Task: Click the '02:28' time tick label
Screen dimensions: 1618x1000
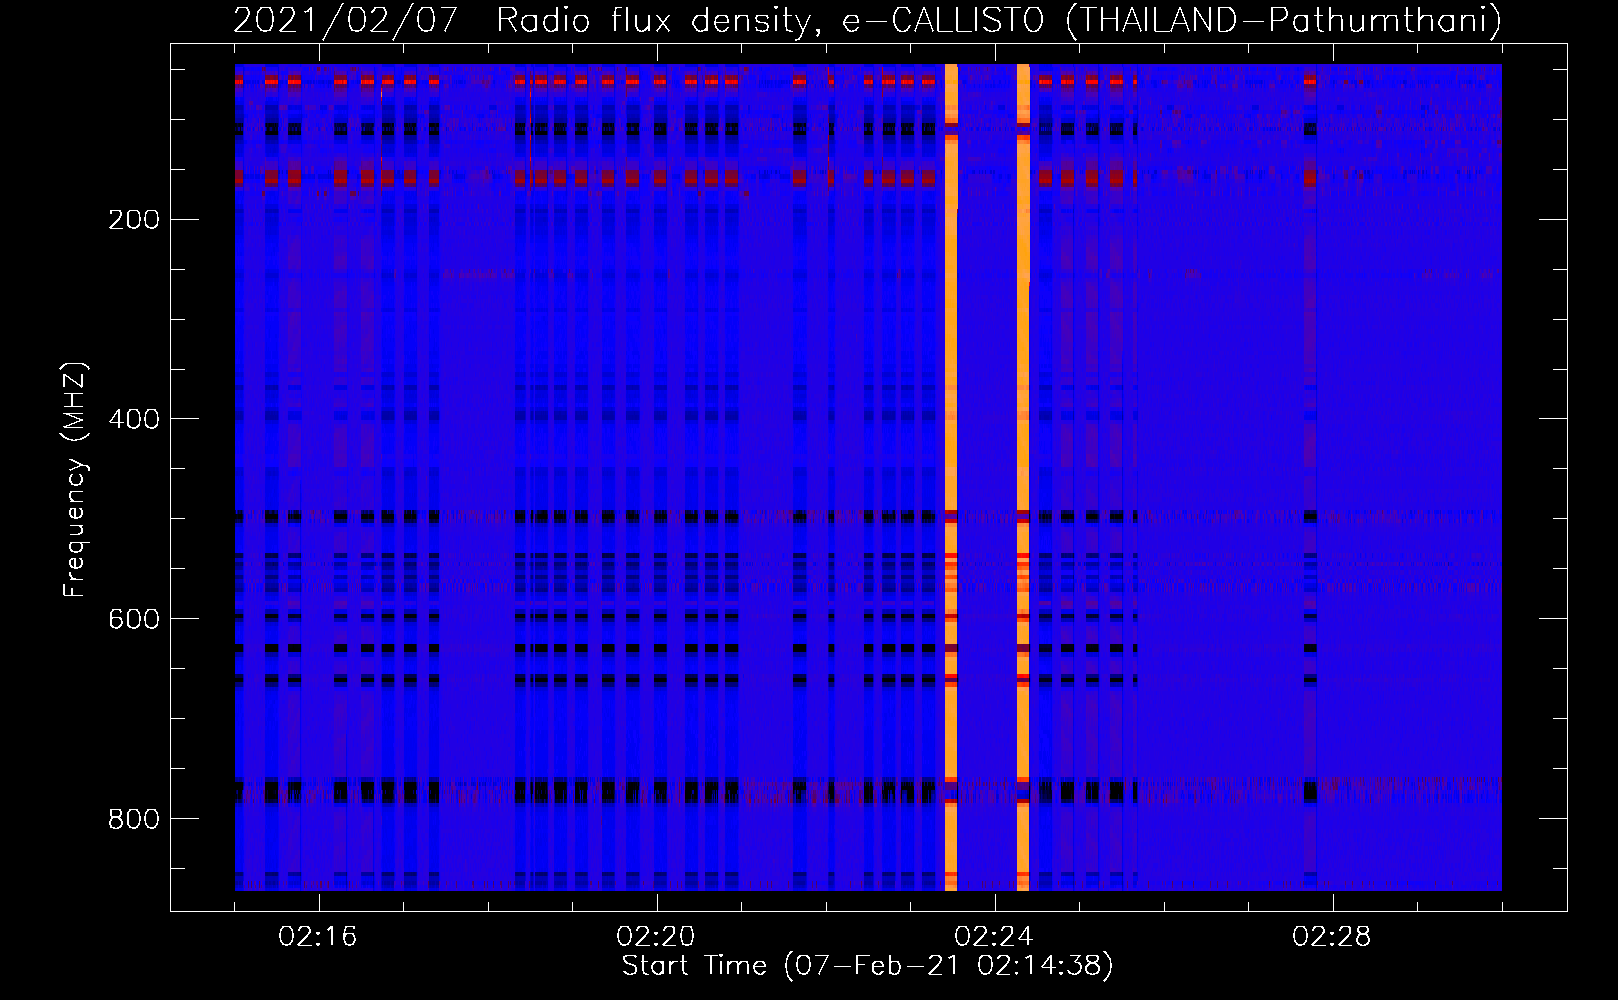Action: pos(1332,937)
